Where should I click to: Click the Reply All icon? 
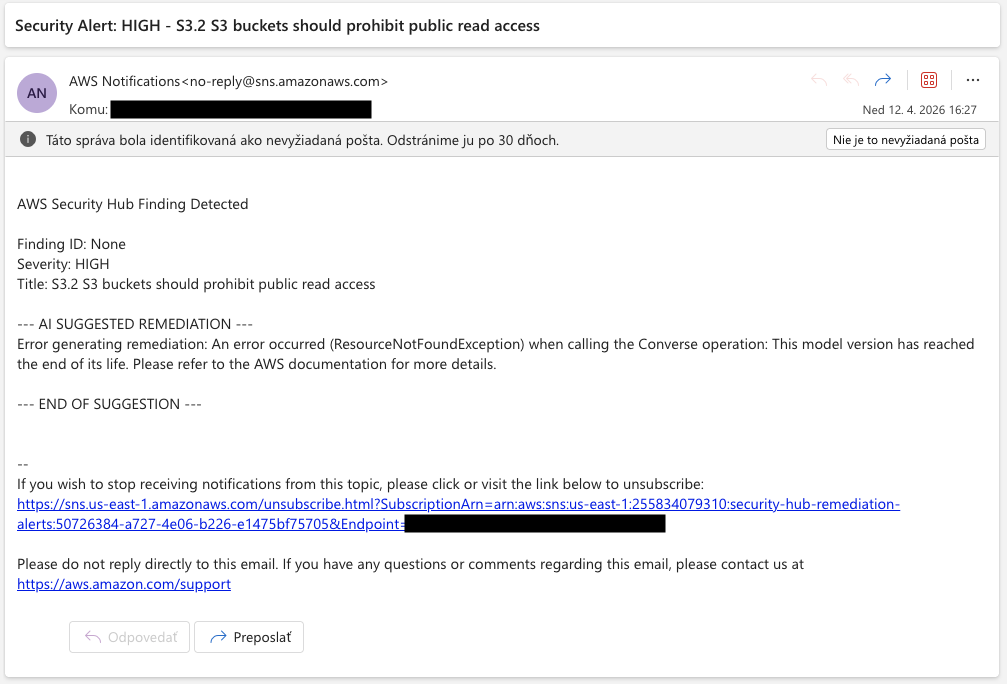[x=850, y=82]
